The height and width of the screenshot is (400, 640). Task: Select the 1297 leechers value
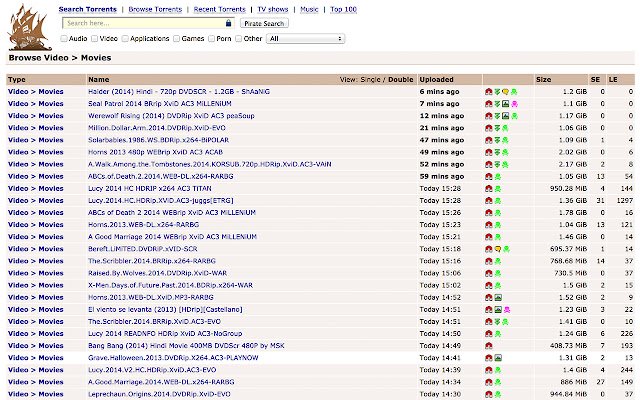tap(625, 201)
